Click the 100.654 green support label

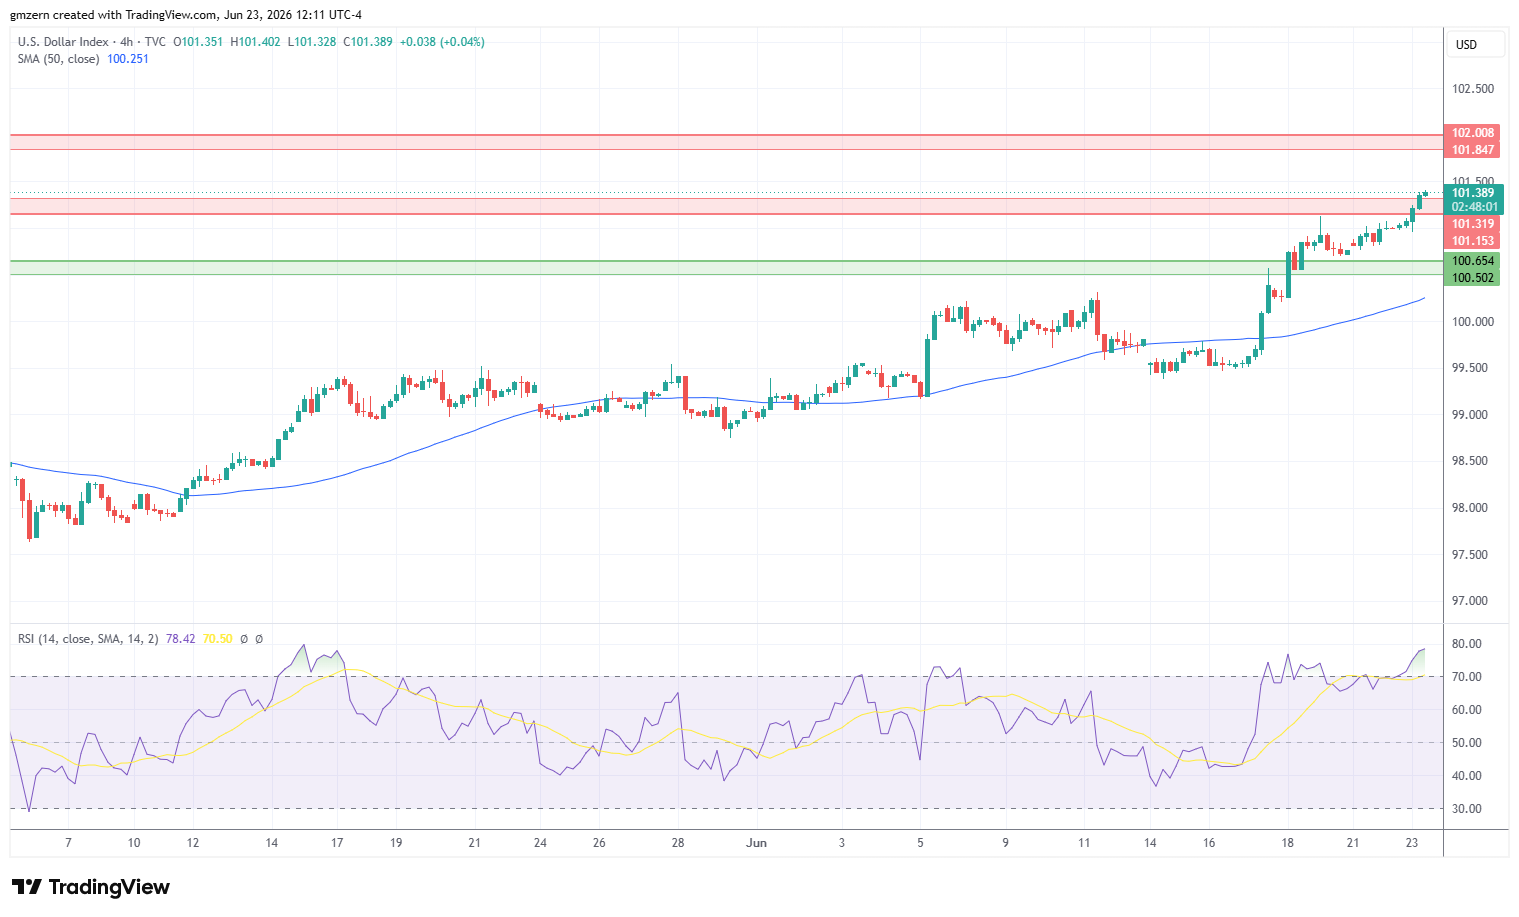pyautogui.click(x=1473, y=261)
